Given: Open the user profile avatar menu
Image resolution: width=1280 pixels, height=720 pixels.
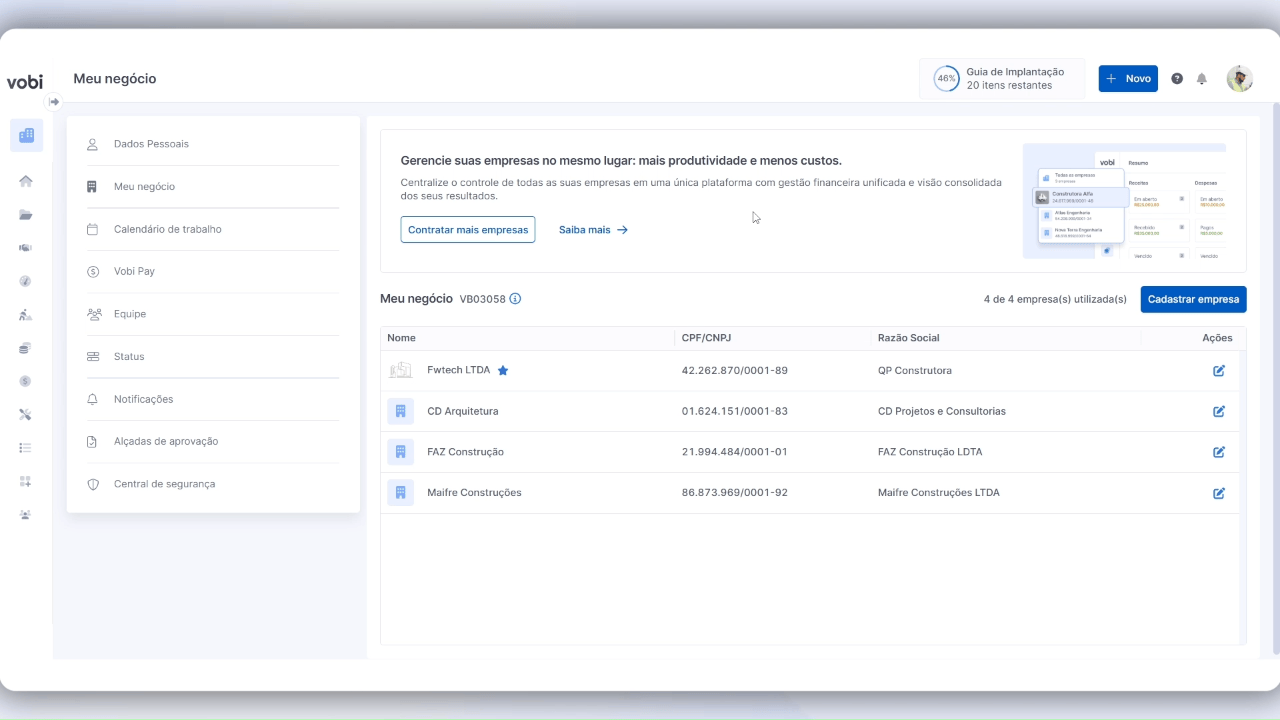Looking at the screenshot, I should point(1239,79).
